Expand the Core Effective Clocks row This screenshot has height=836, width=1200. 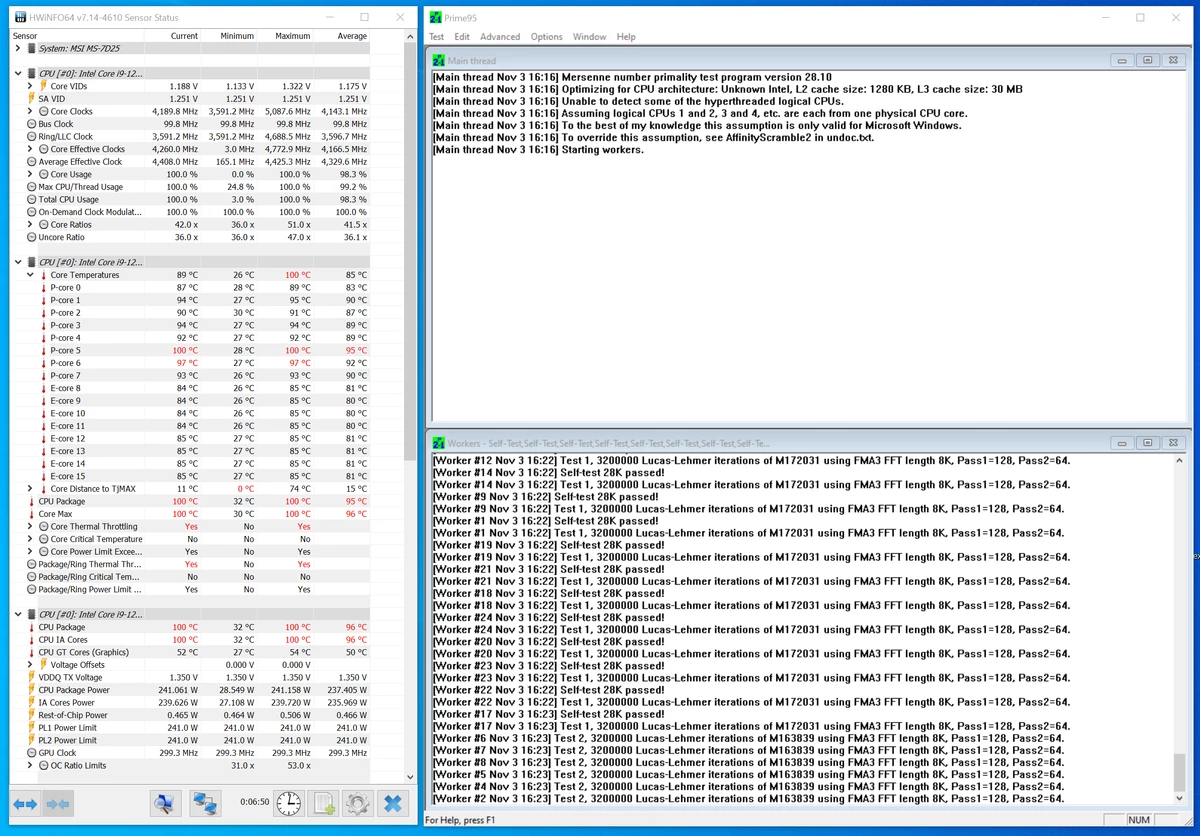pos(30,149)
